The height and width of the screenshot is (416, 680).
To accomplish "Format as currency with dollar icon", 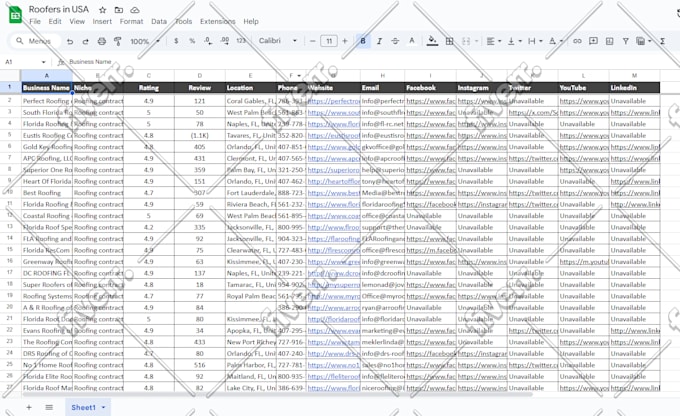I will point(176,41).
